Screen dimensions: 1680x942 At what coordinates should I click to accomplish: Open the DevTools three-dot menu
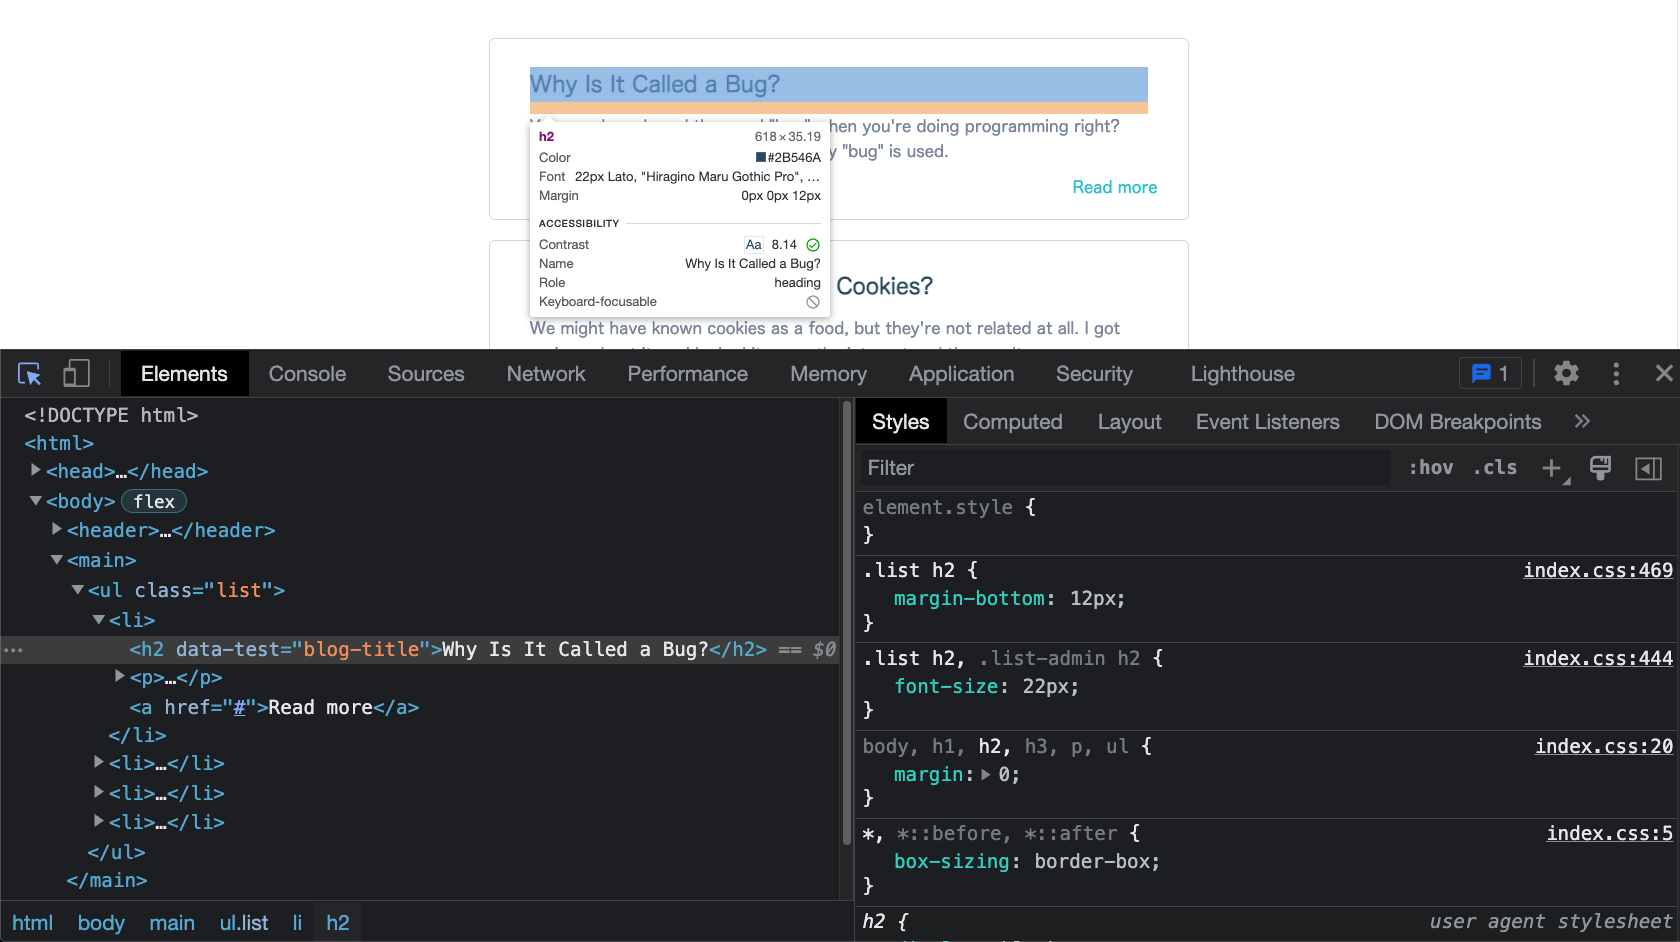point(1616,374)
